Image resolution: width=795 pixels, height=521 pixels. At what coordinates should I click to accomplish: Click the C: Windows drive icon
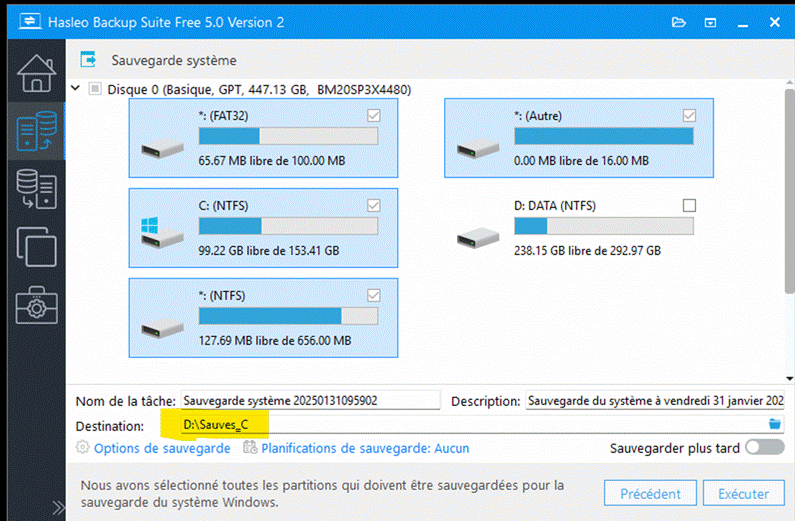pyautogui.click(x=162, y=233)
